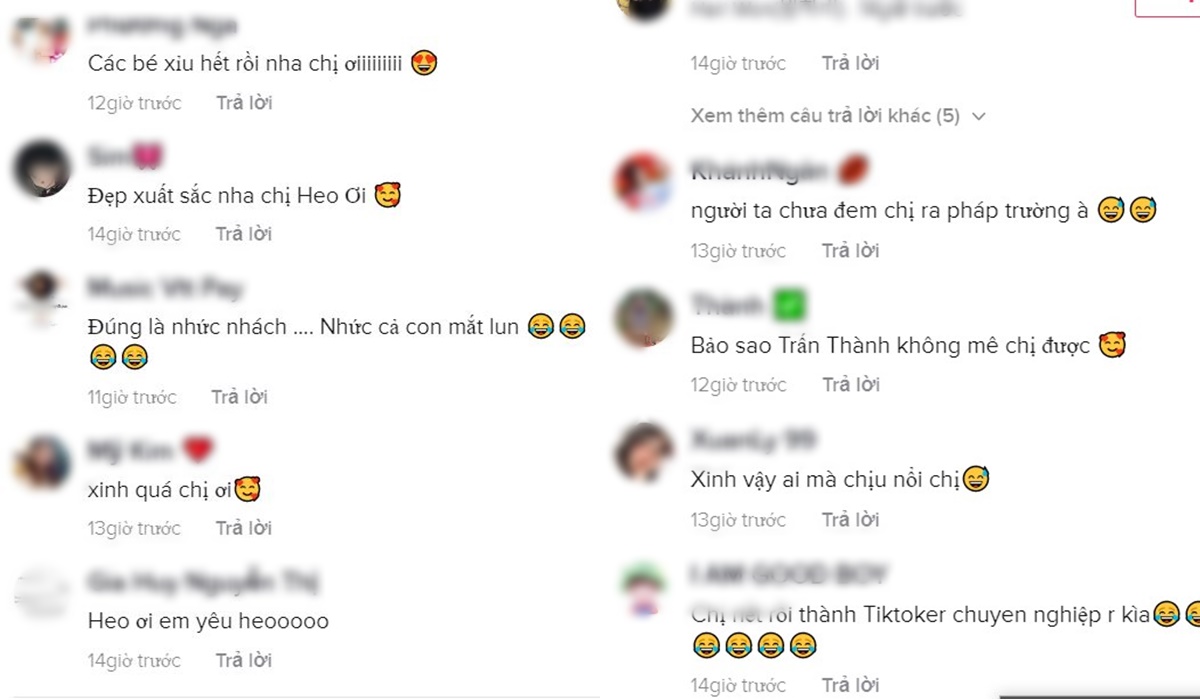Open avatar beside "Xinh vậy ai mà chịu nổi"
Image resolution: width=1200 pixels, height=700 pixels.
[x=643, y=451]
